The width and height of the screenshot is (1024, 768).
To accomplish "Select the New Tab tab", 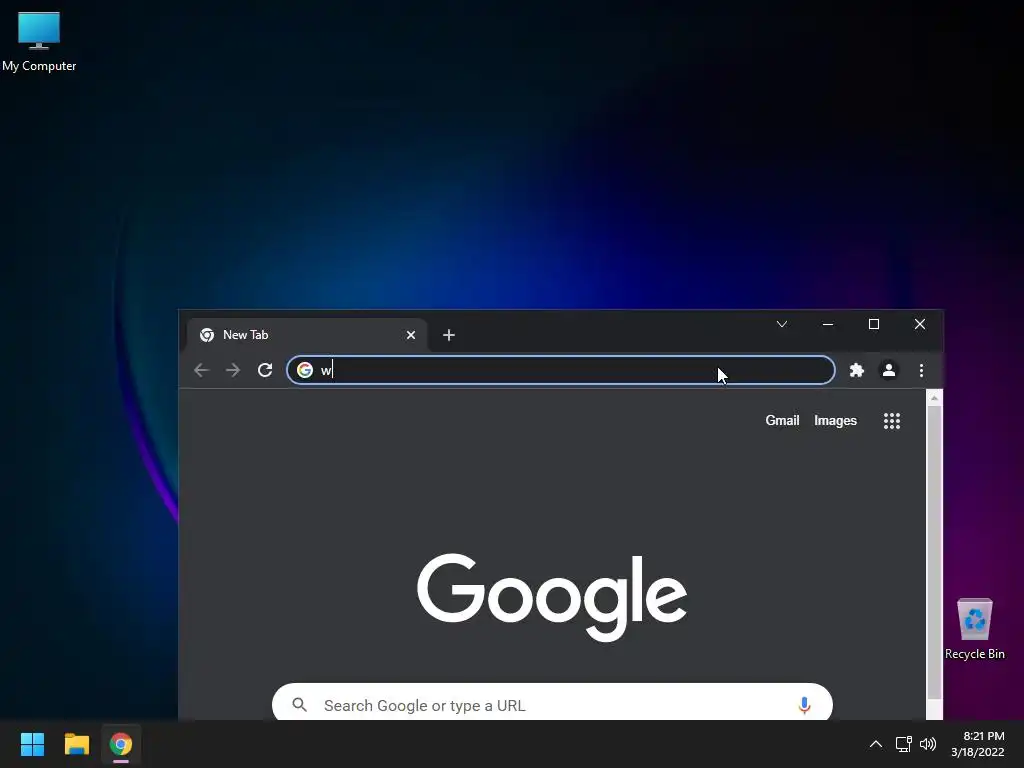I will click(307, 335).
